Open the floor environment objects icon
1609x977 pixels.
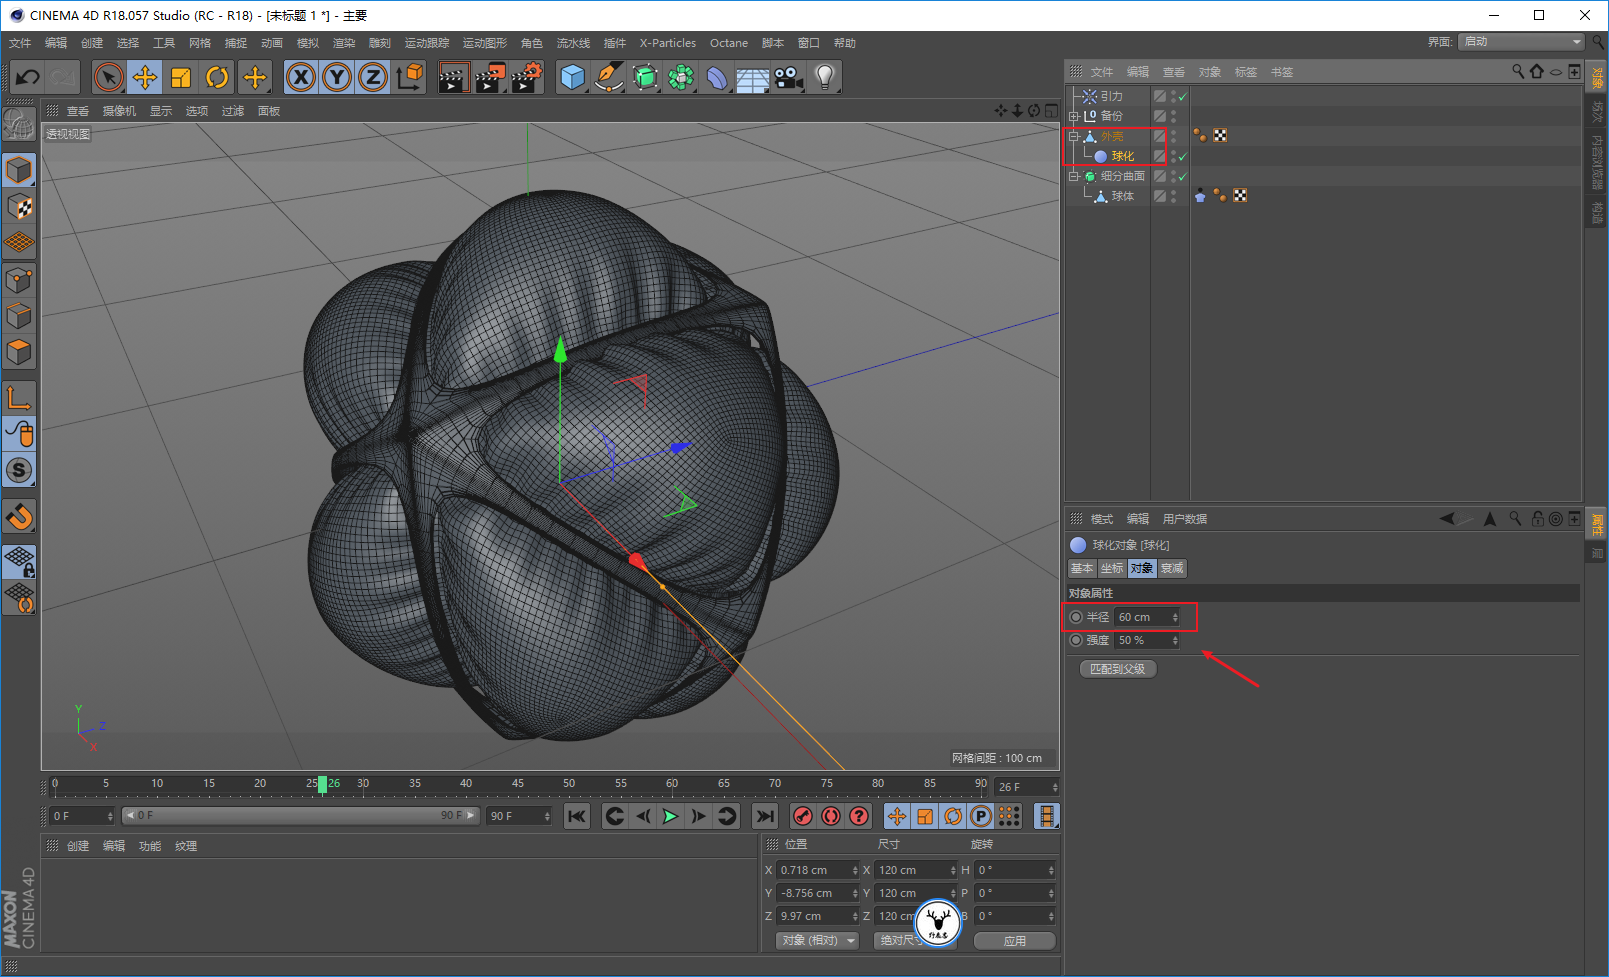(x=752, y=77)
